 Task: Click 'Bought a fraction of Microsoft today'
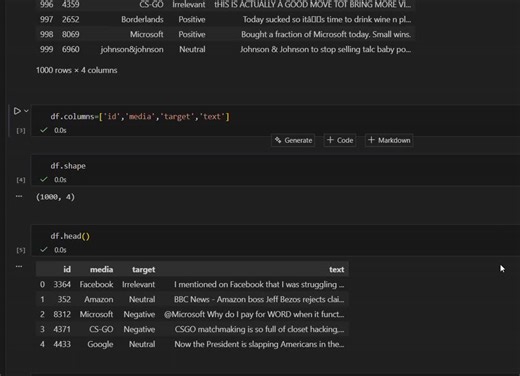[306, 34]
